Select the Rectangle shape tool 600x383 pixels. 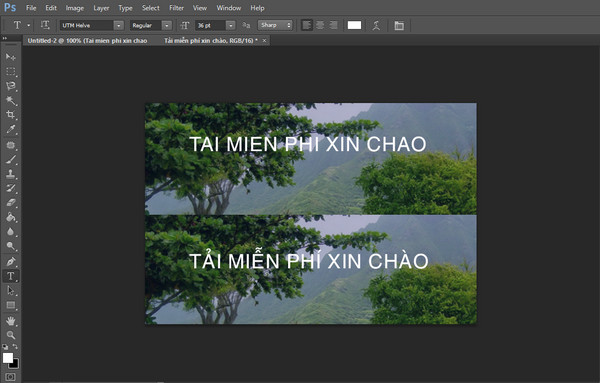(10, 305)
